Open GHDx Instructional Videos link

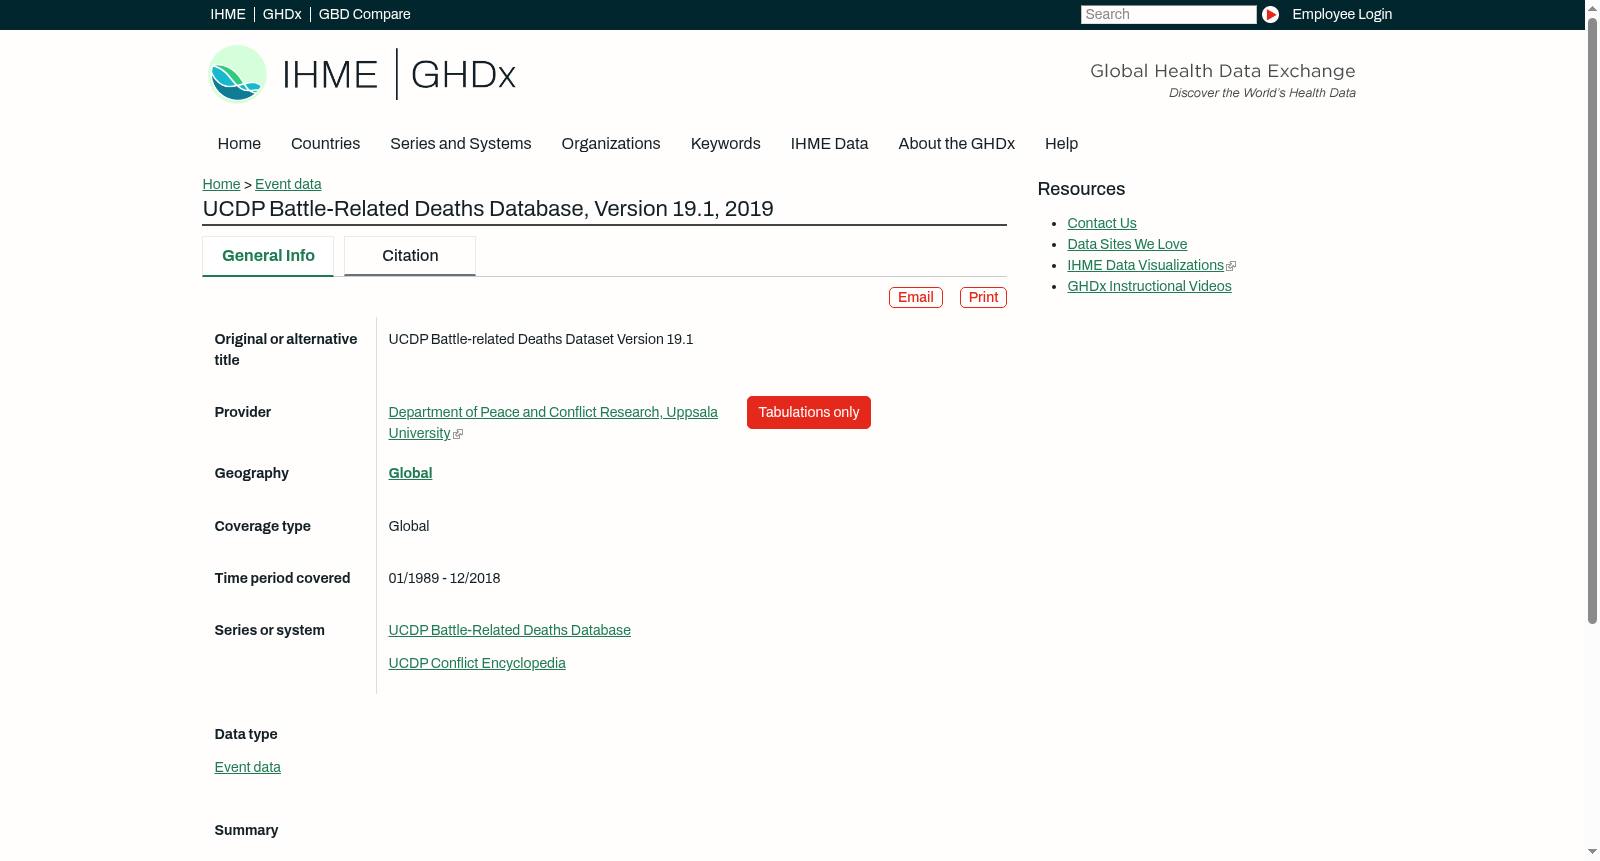[1149, 286]
